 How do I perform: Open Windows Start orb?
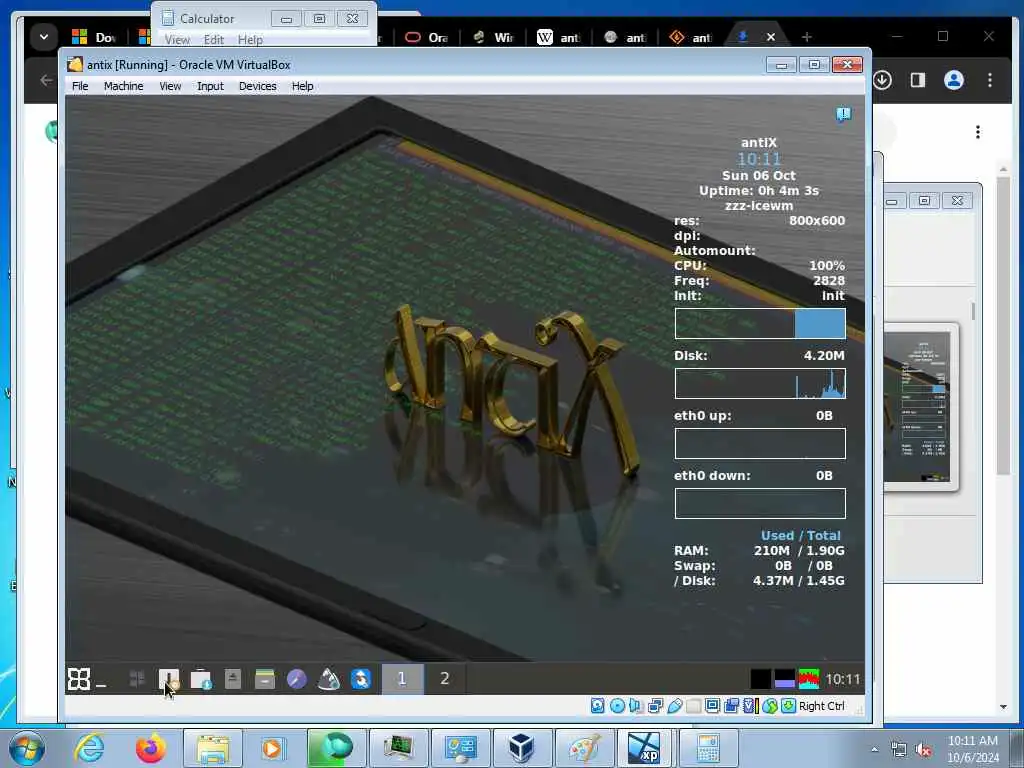(x=27, y=748)
